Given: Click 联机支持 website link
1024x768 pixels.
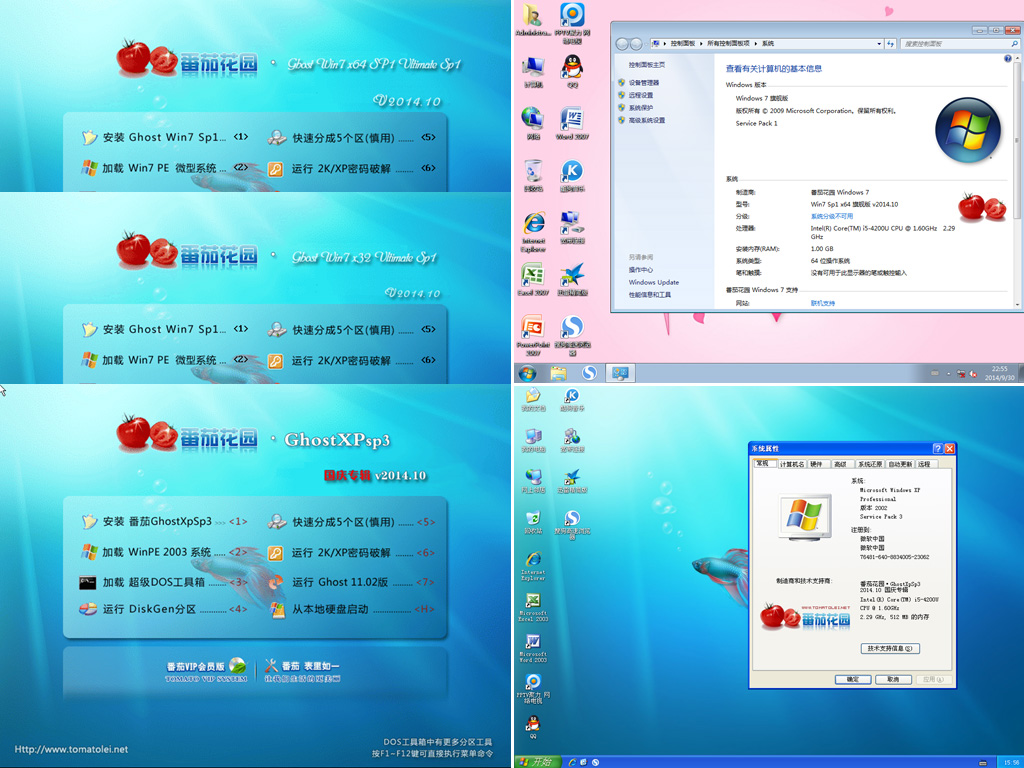Looking at the screenshot, I should coord(823,303).
